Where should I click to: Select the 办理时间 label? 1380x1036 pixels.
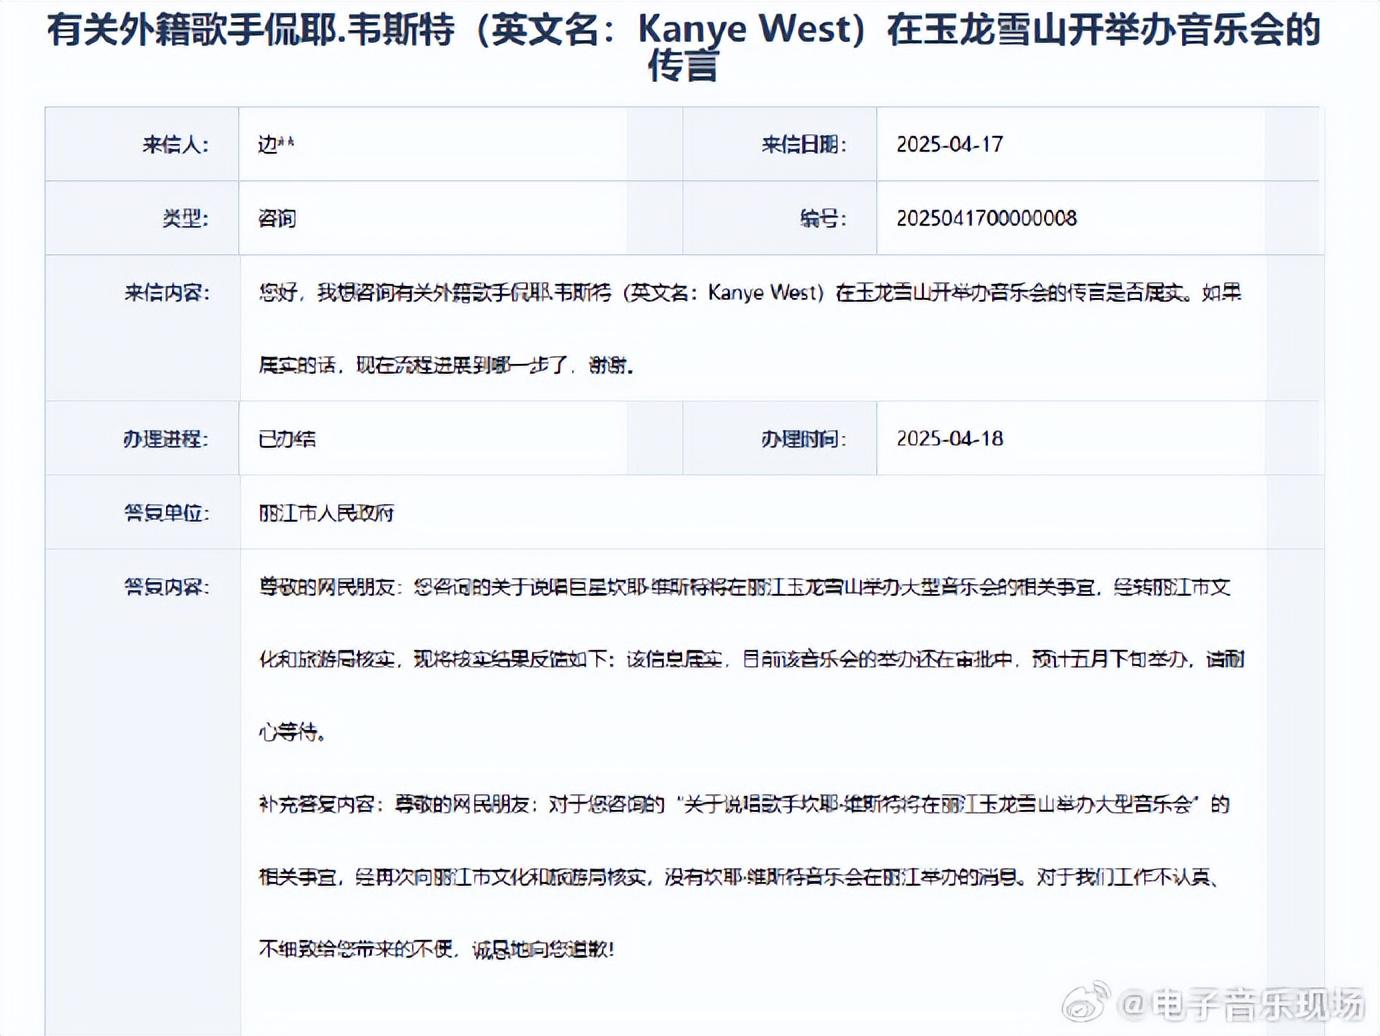pos(804,439)
